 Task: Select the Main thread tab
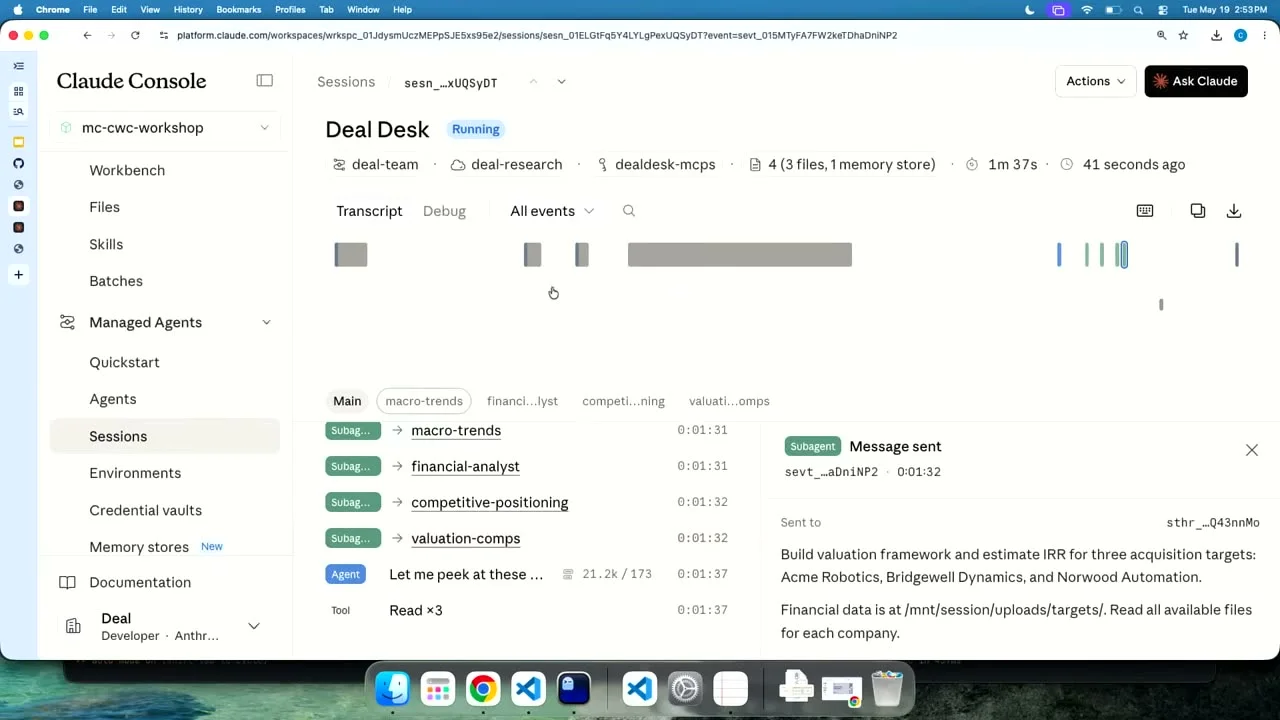[347, 401]
